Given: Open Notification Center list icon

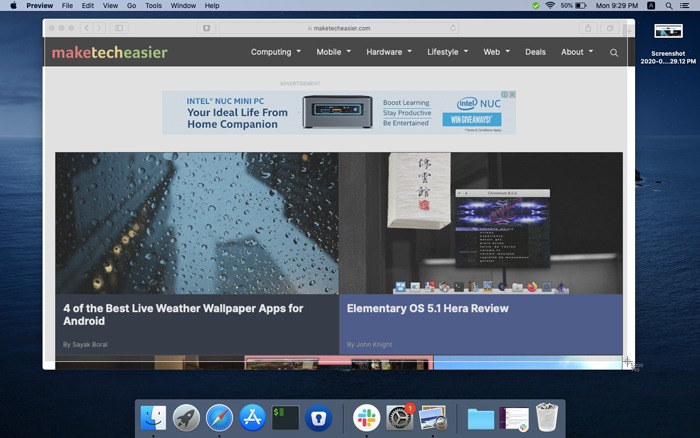Looking at the screenshot, I should (x=684, y=5).
